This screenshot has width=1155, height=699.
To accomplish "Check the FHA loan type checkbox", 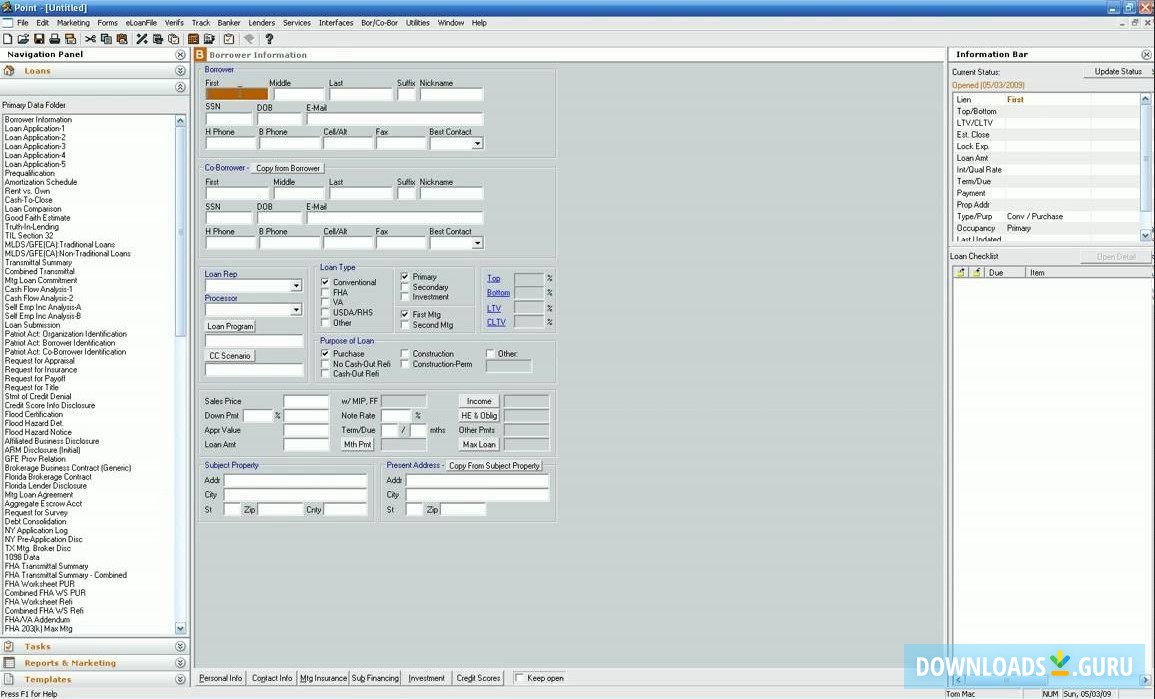I will click(325, 292).
